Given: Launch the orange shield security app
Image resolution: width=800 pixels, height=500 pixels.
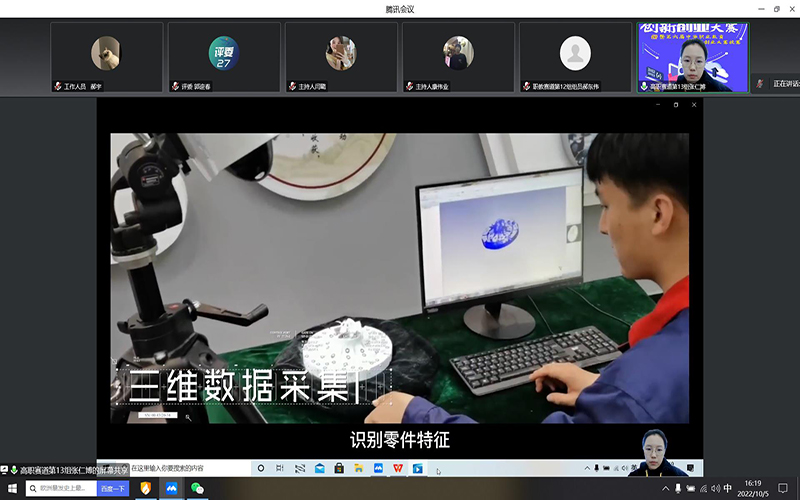Looking at the screenshot, I should tap(146, 488).
